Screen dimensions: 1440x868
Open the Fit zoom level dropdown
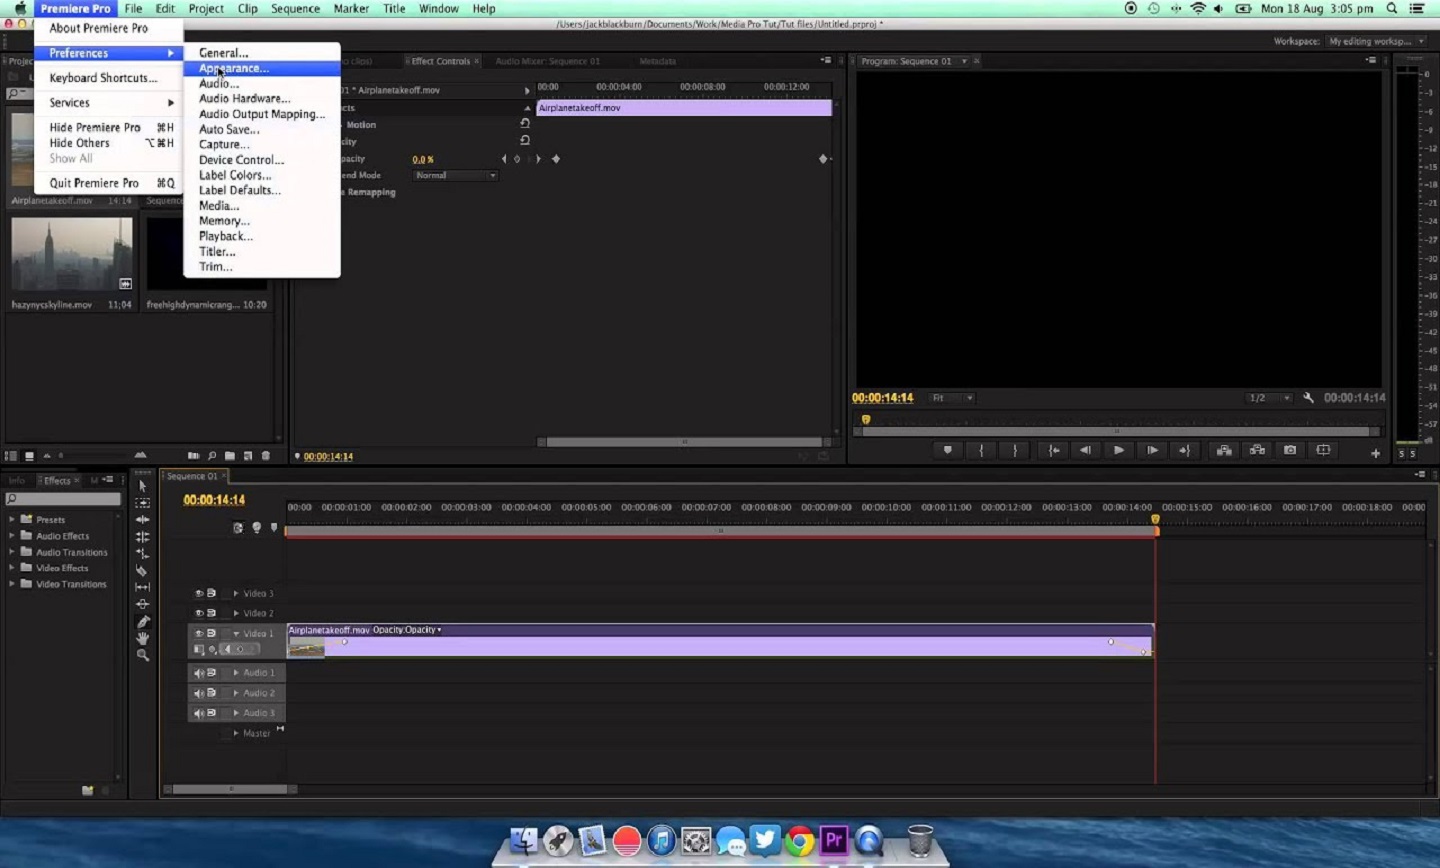pyautogui.click(x=951, y=398)
